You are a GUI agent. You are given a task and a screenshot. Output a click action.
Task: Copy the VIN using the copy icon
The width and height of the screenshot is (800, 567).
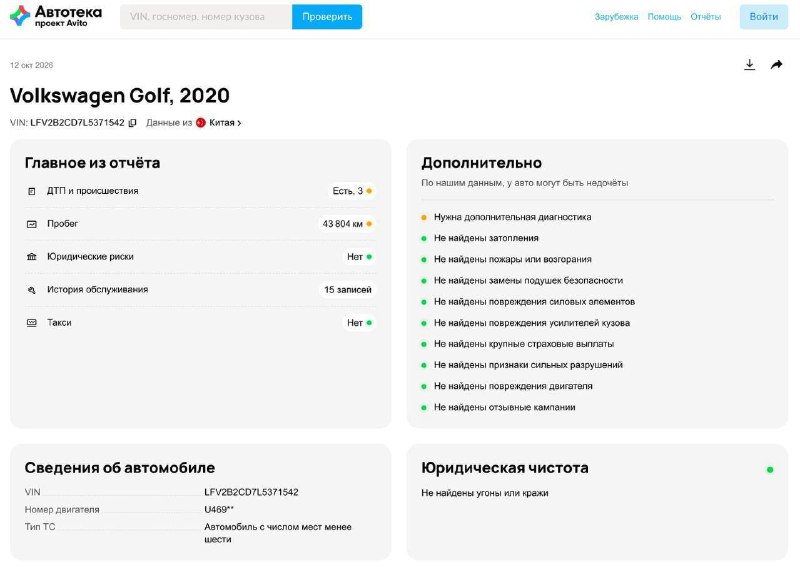tap(132, 123)
